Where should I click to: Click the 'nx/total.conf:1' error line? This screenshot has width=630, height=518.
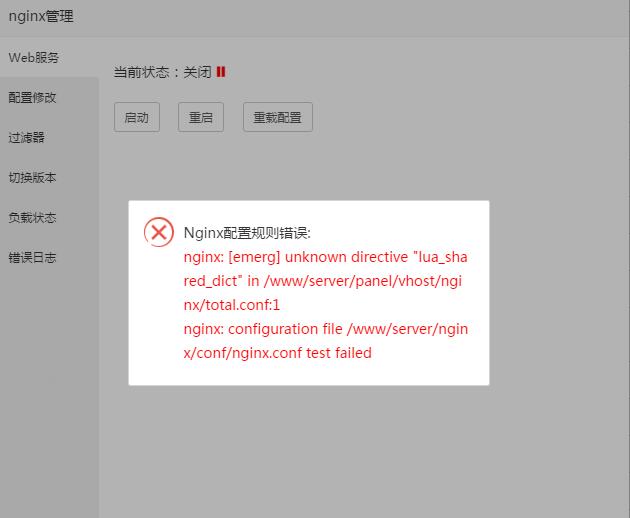pos(231,305)
